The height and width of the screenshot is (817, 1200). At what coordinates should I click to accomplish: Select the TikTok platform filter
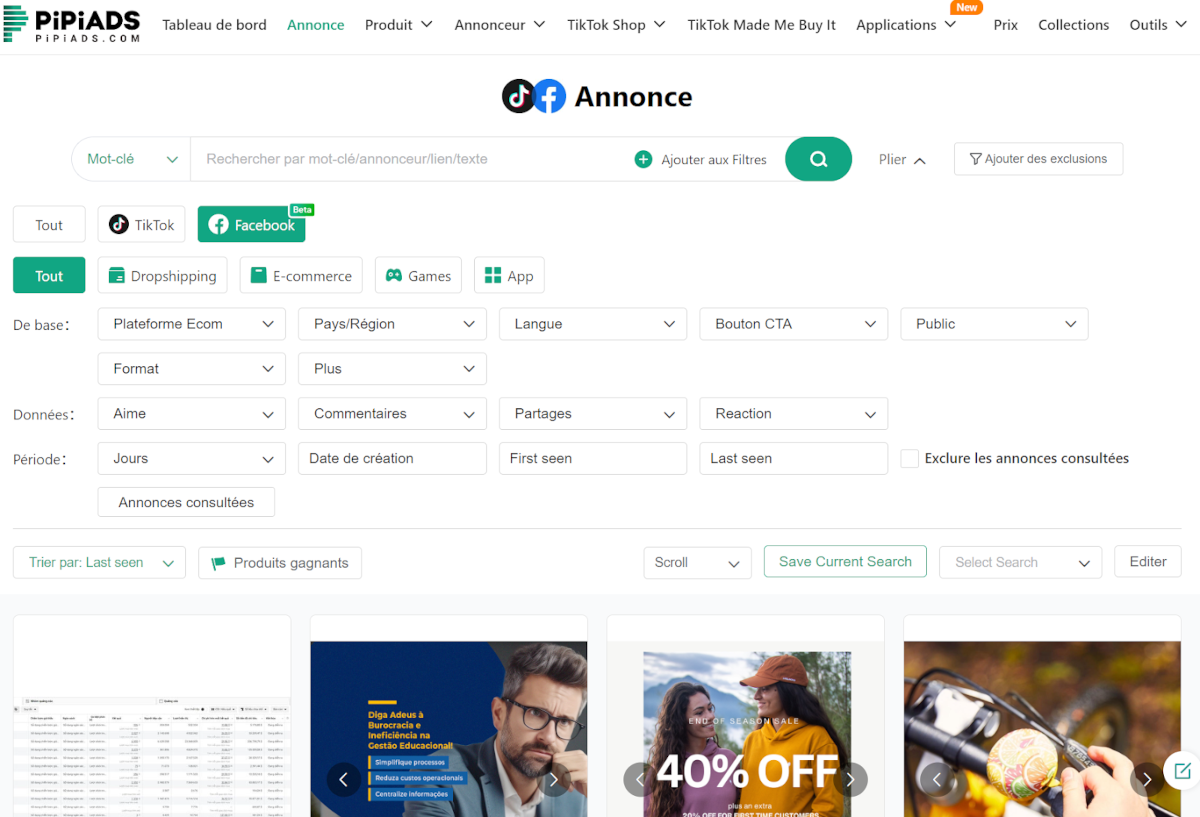(x=142, y=225)
